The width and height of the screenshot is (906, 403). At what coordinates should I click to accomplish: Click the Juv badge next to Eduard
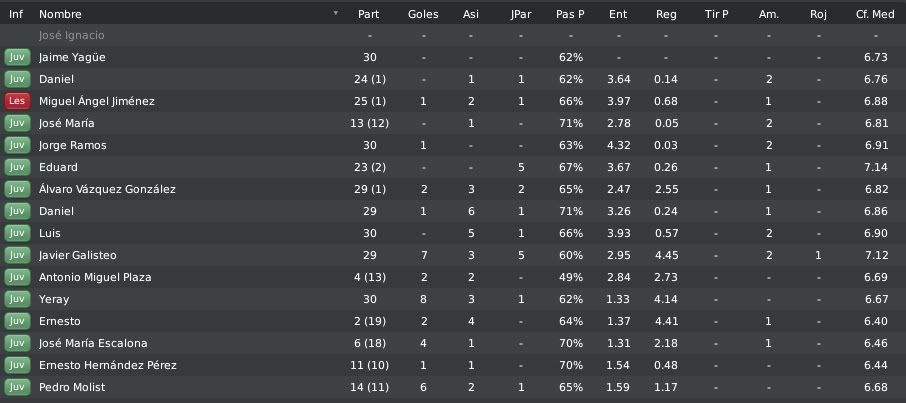[x=17, y=167]
